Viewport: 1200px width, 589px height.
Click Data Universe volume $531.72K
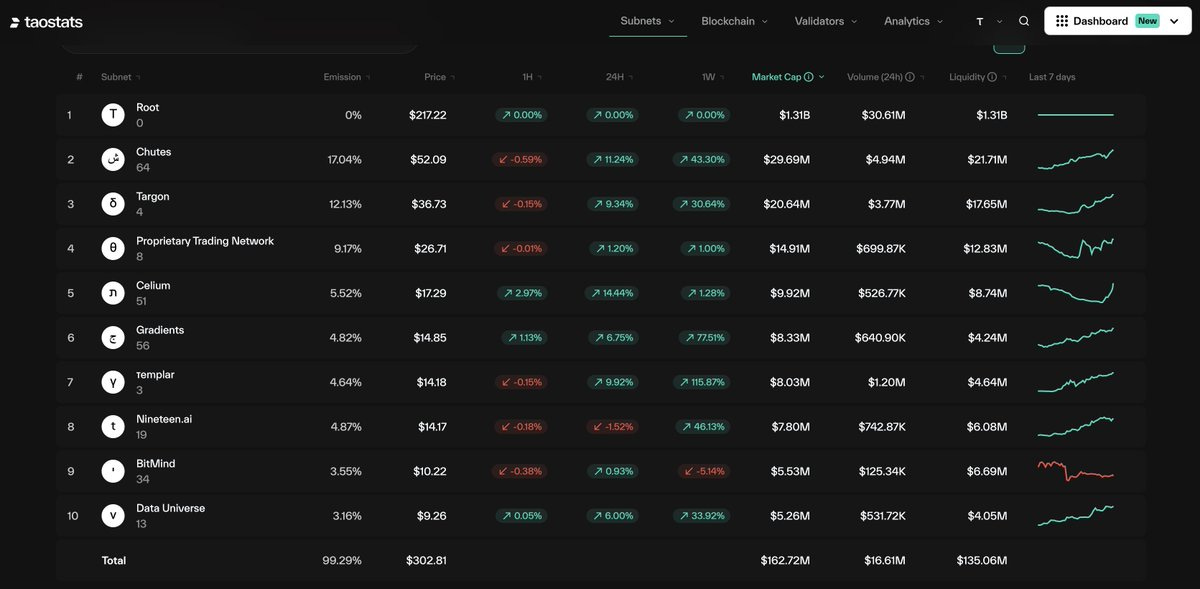882,515
